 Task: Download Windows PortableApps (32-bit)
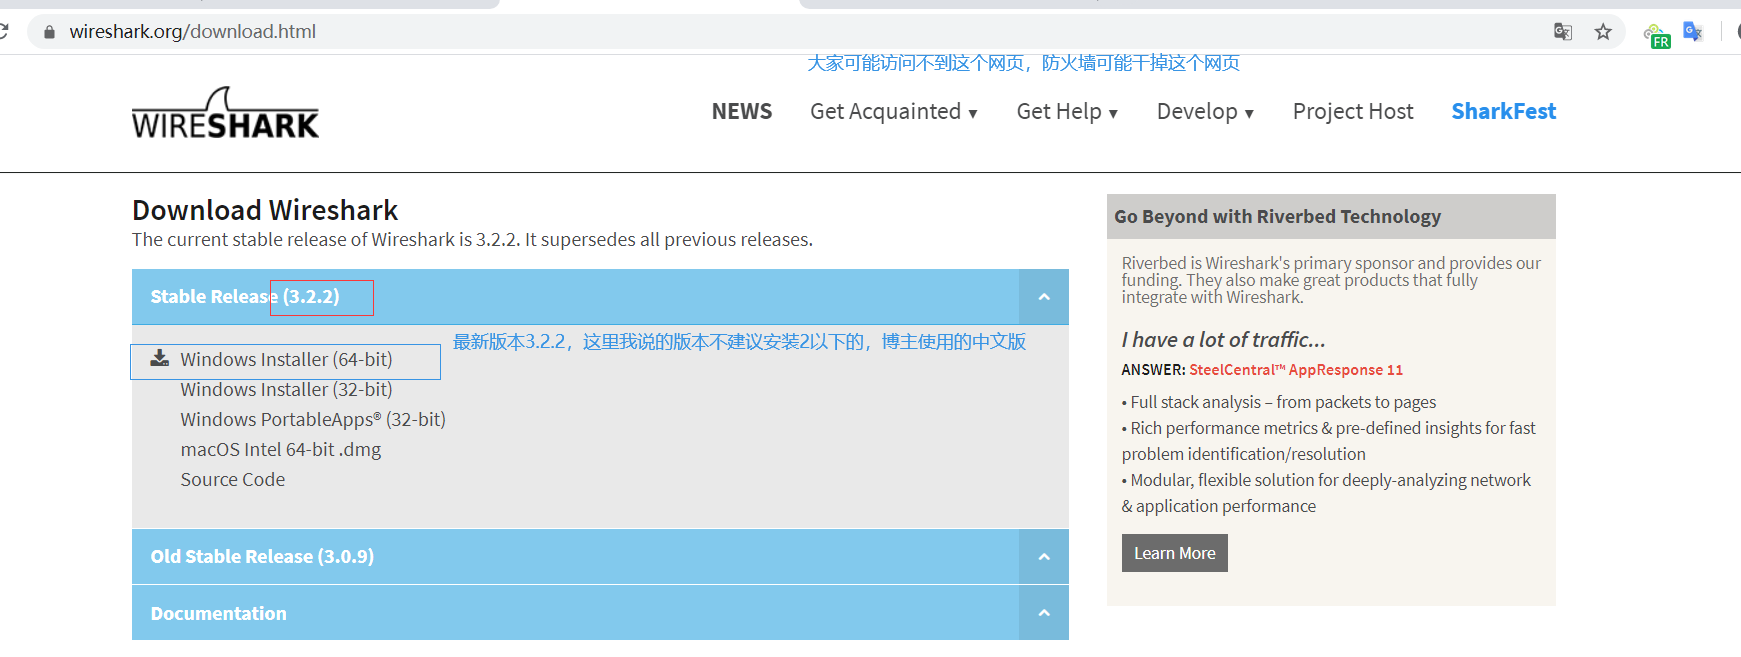[x=313, y=419]
